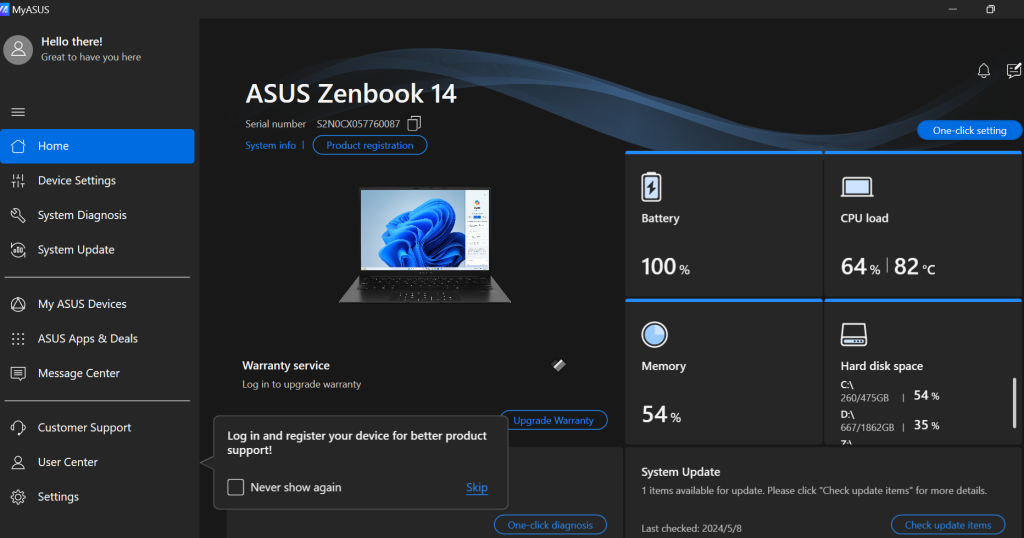This screenshot has height=538, width=1024.
Task: Click the notification bell icon
Action: tap(983, 70)
